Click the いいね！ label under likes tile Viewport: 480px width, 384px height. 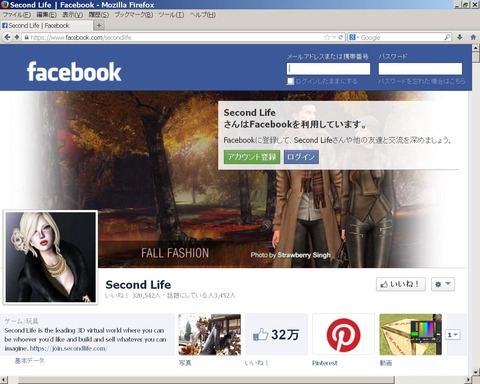coord(257,363)
